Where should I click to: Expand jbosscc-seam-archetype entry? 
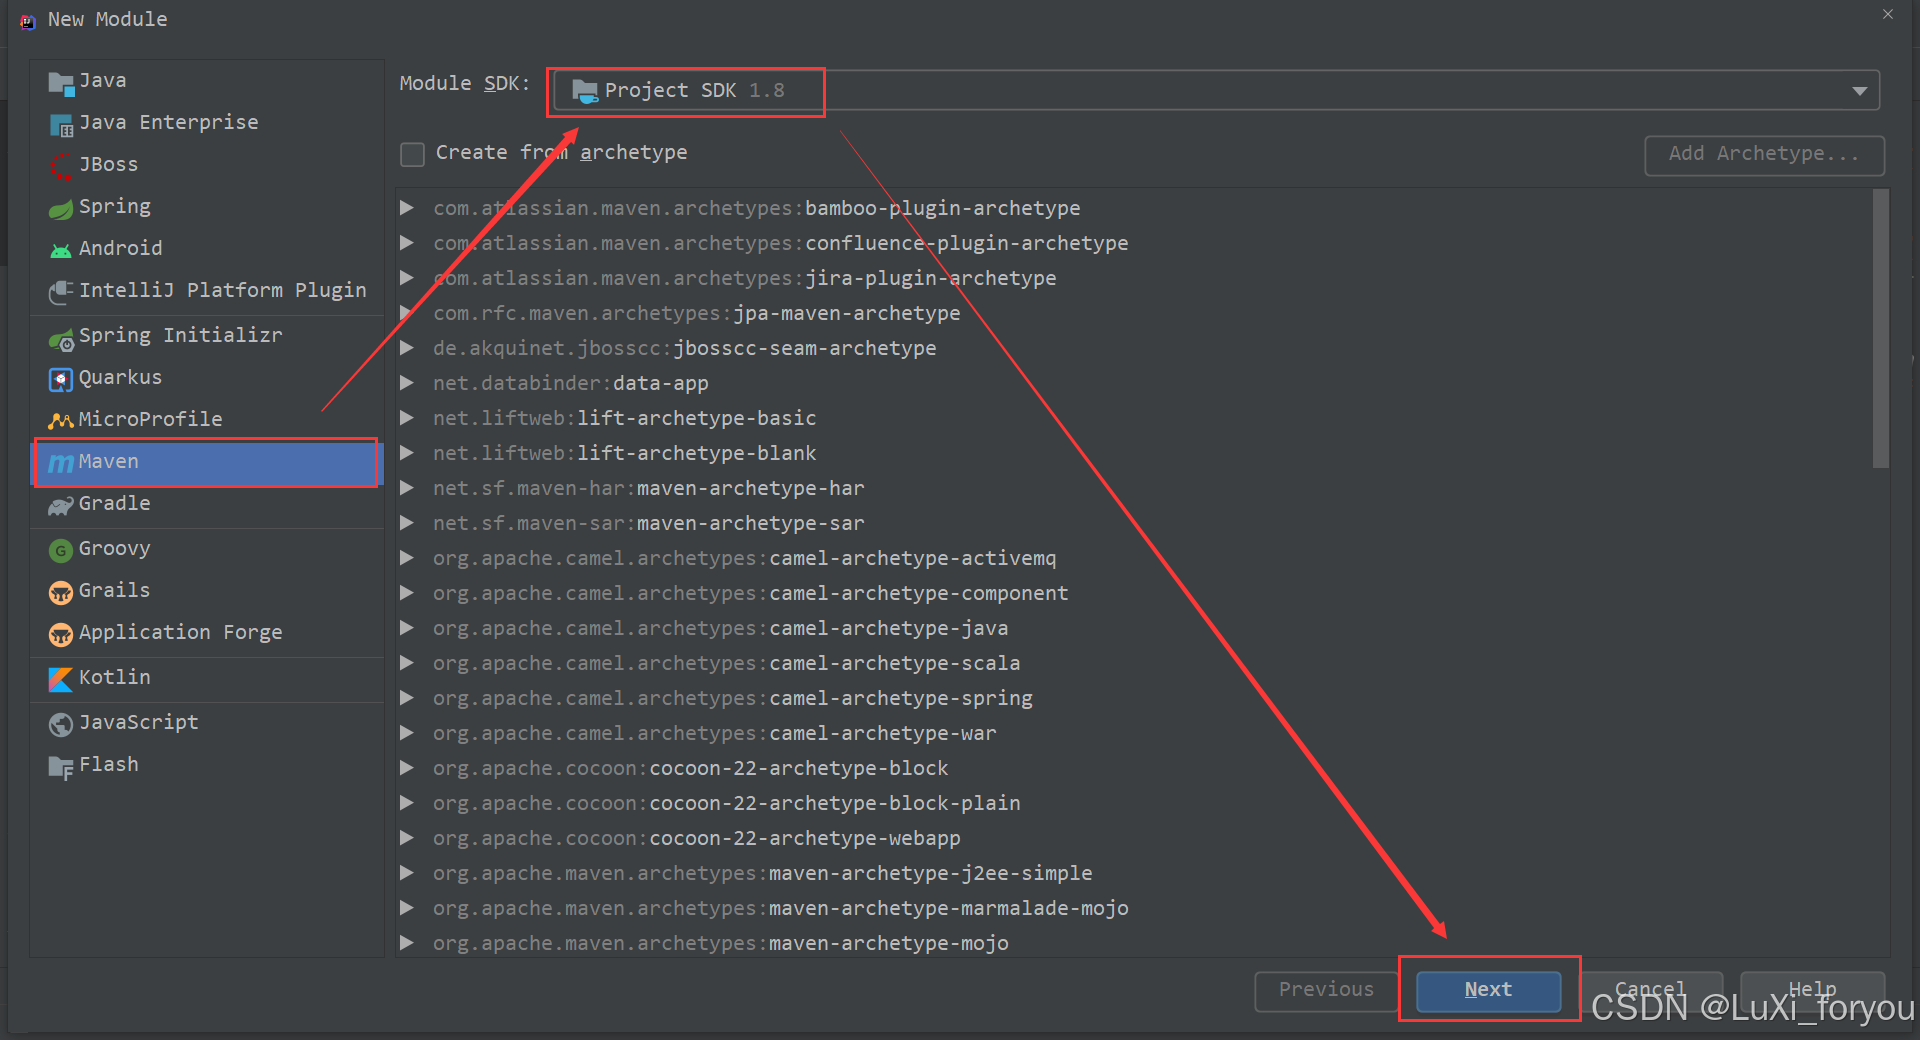tap(407, 348)
